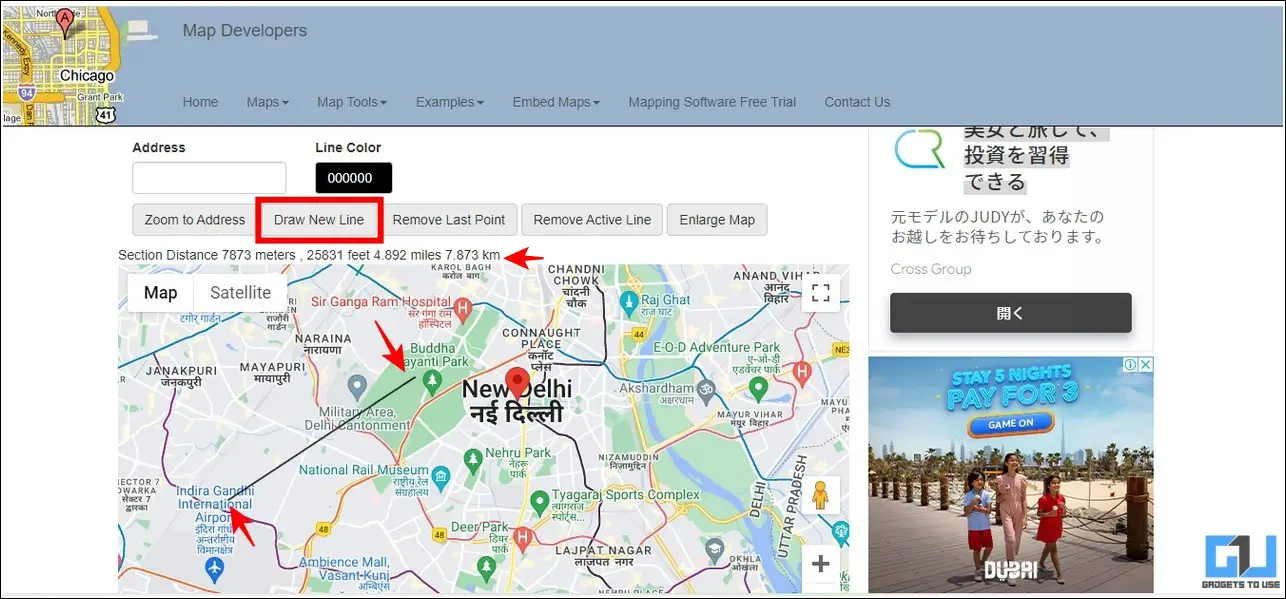Select the Sir Ganga Ram Hospital marker
Viewport: 1286px width, 599px height.
462,306
